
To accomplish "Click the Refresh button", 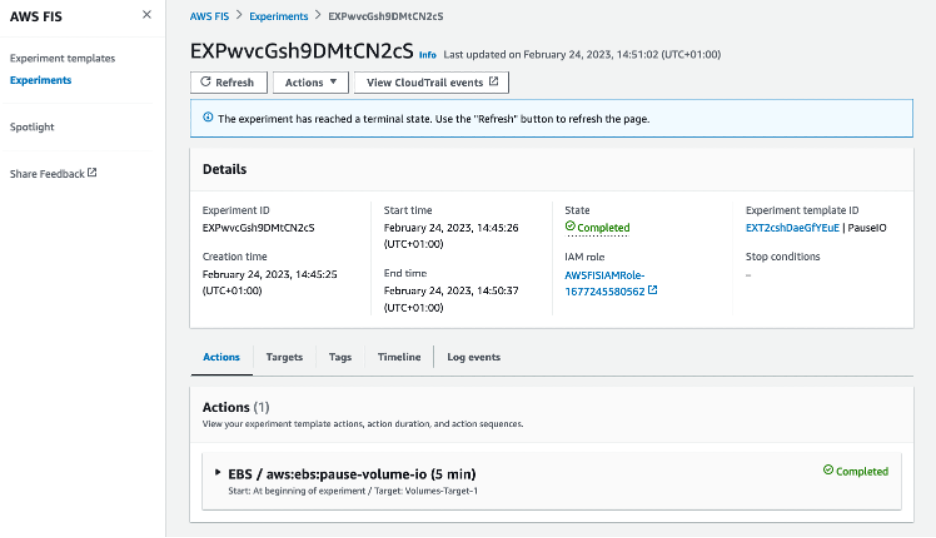I will coord(228,82).
